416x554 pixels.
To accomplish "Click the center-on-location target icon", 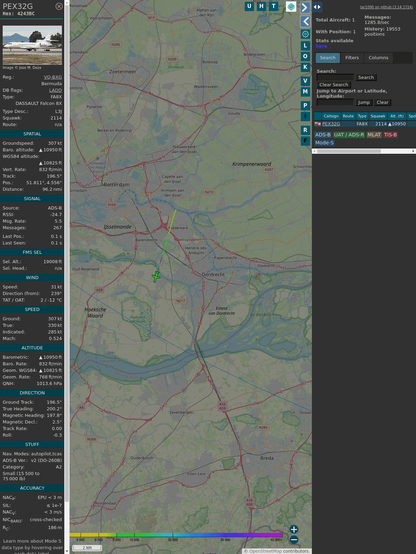I will click(305, 34).
